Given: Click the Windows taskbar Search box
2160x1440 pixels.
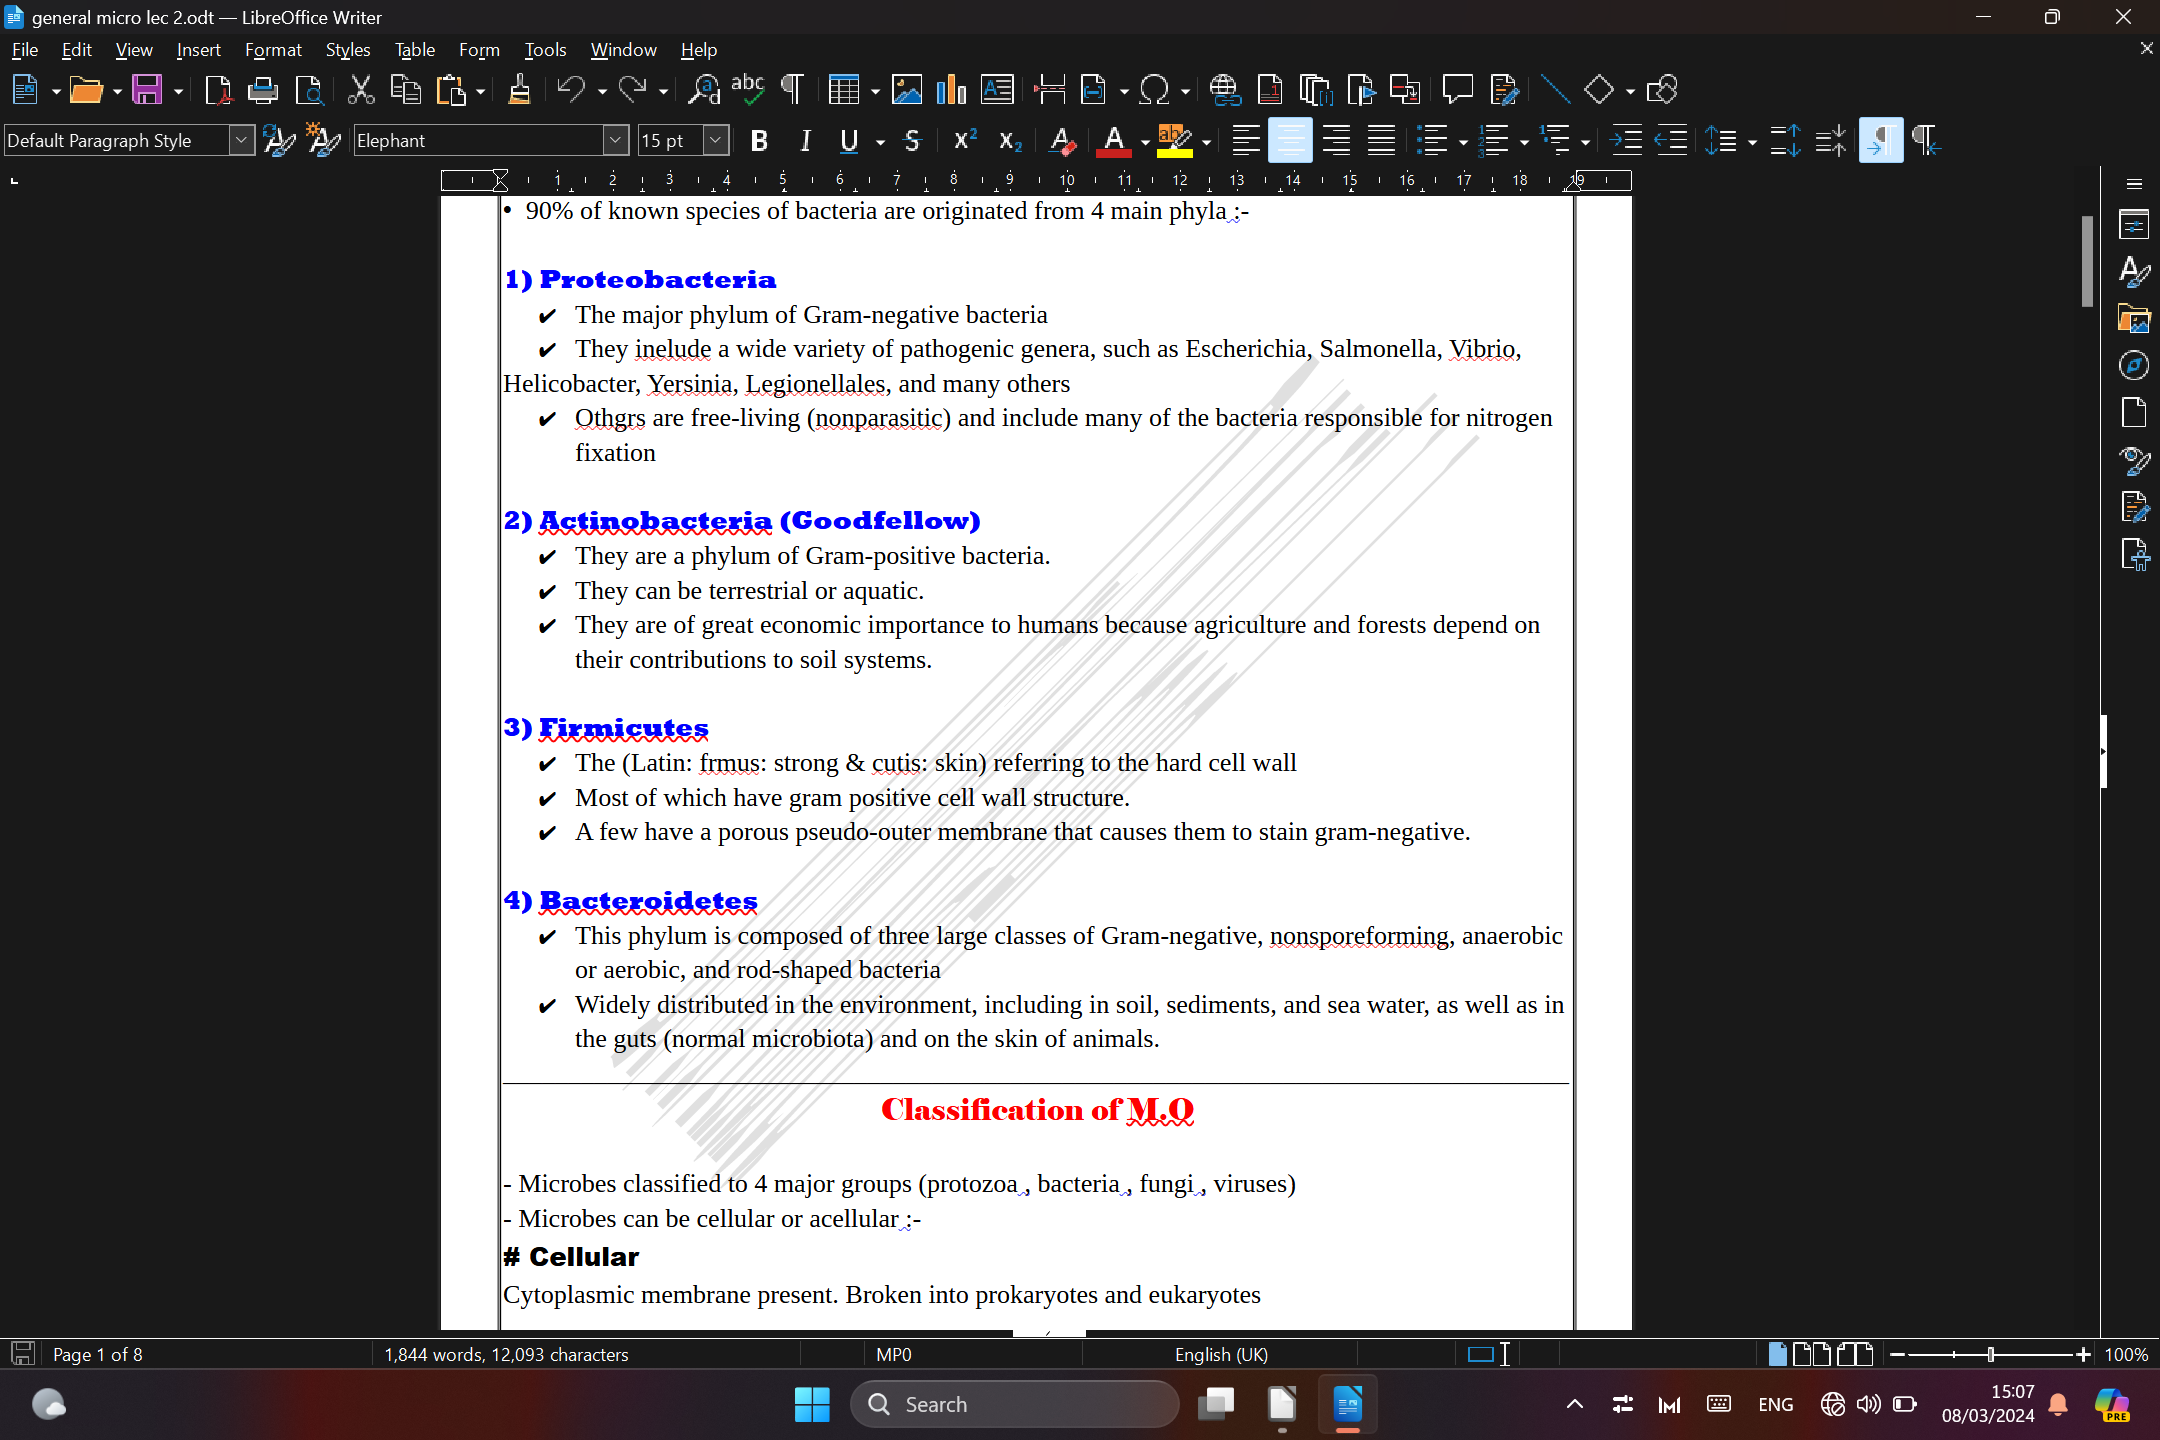Looking at the screenshot, I should (x=1013, y=1404).
